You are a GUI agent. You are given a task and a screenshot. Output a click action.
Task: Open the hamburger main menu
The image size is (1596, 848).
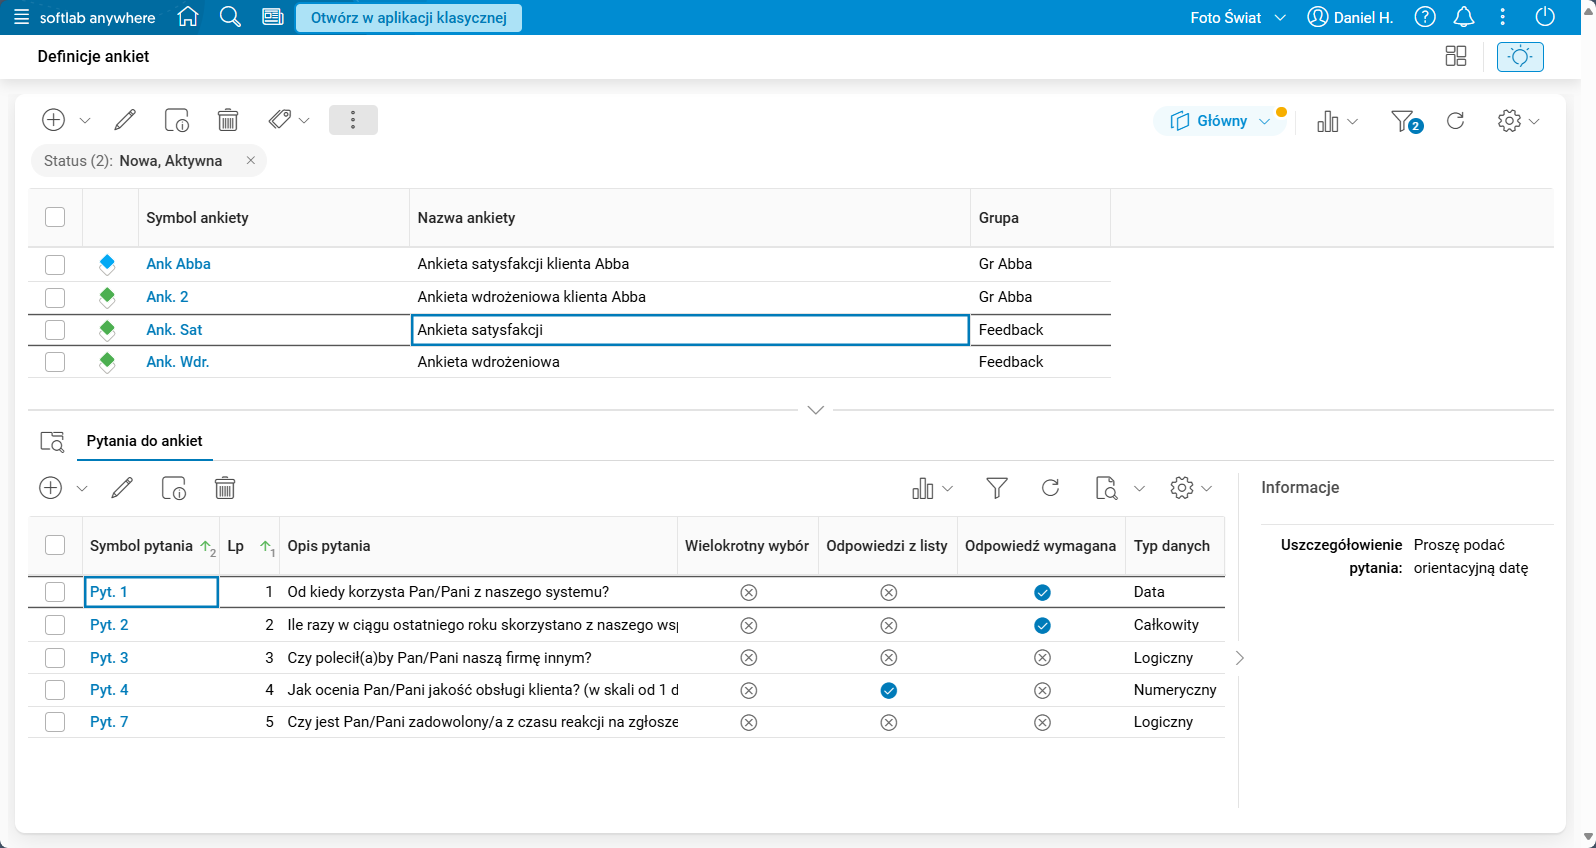(21, 17)
